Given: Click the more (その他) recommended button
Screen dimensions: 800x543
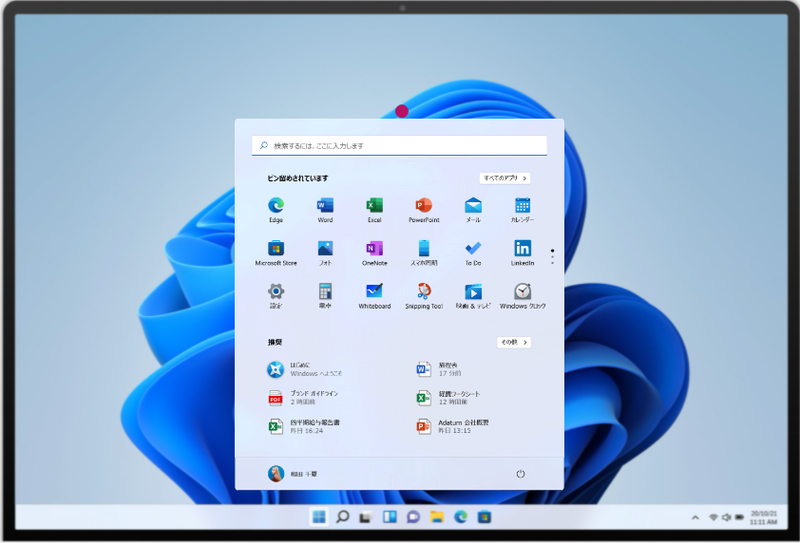Looking at the screenshot, I should tap(514, 342).
